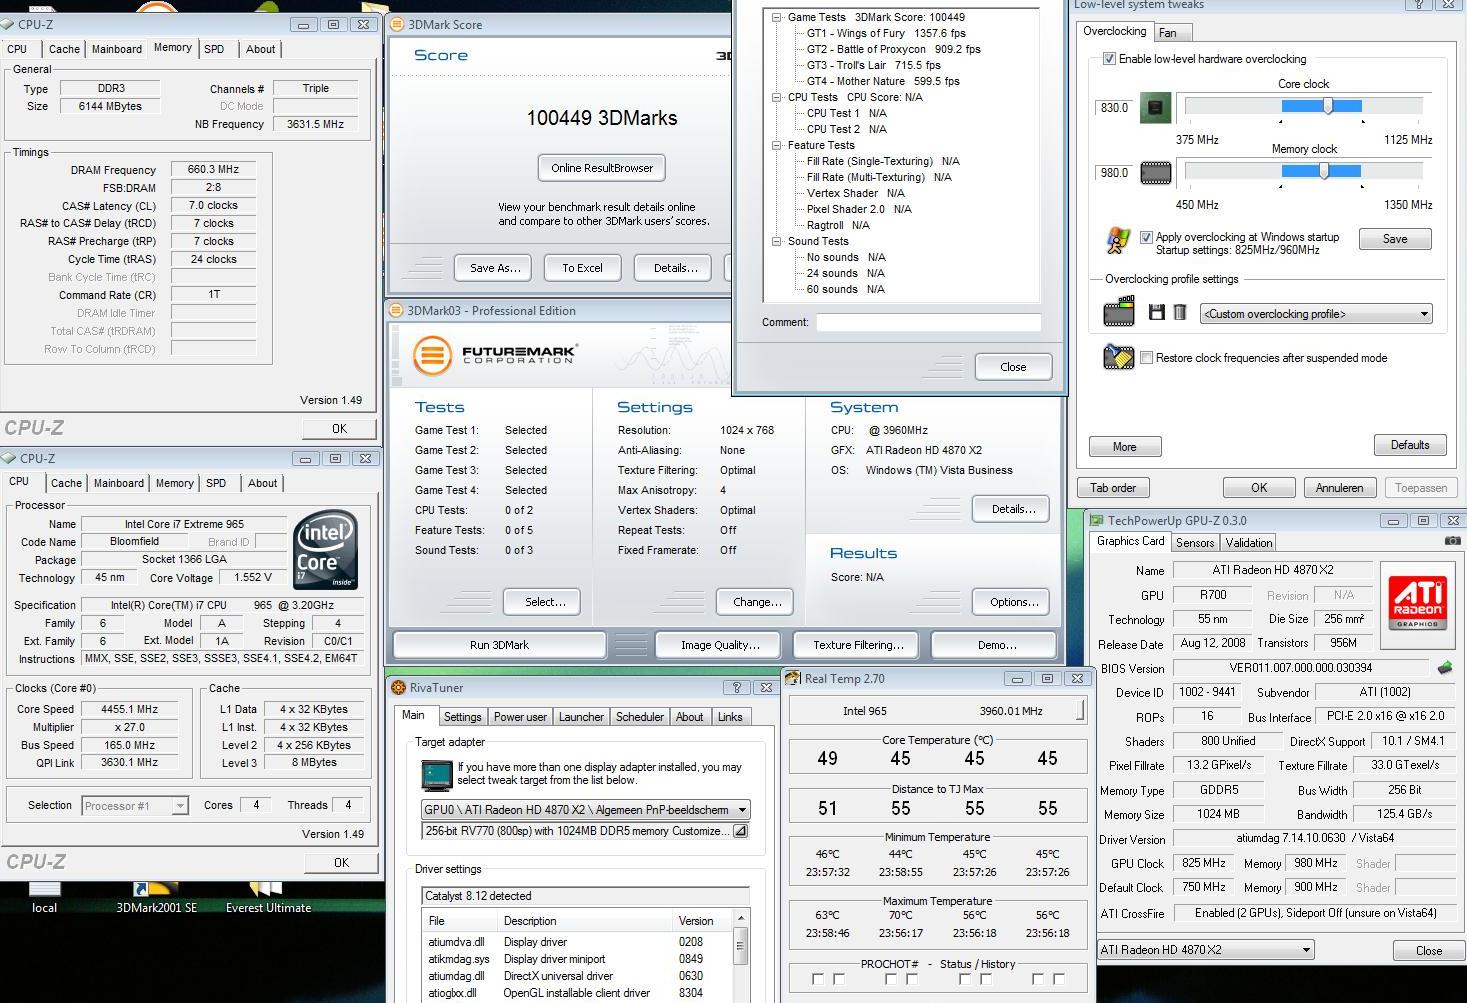Click the memory clock 980.0 value field

(1114, 173)
